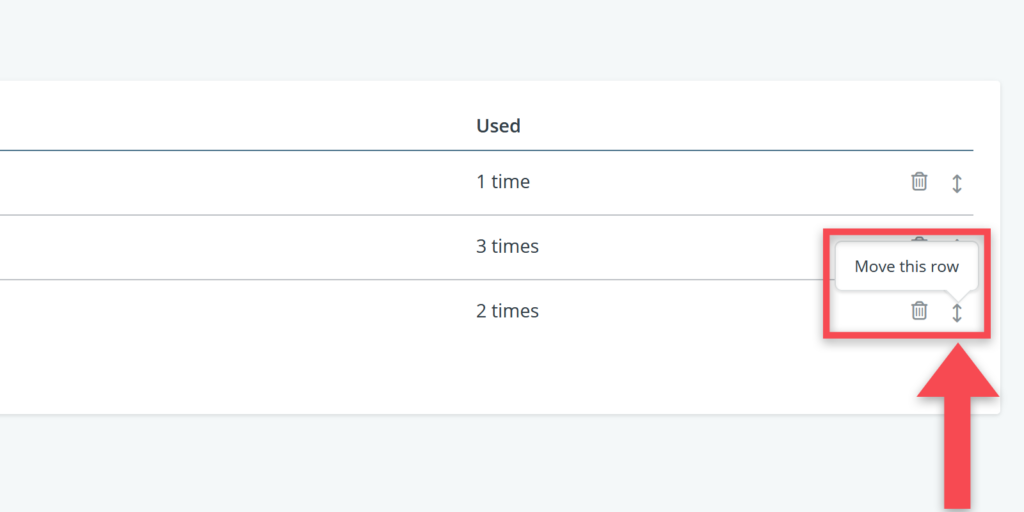Click move arrows on the 2 times row

point(957,313)
